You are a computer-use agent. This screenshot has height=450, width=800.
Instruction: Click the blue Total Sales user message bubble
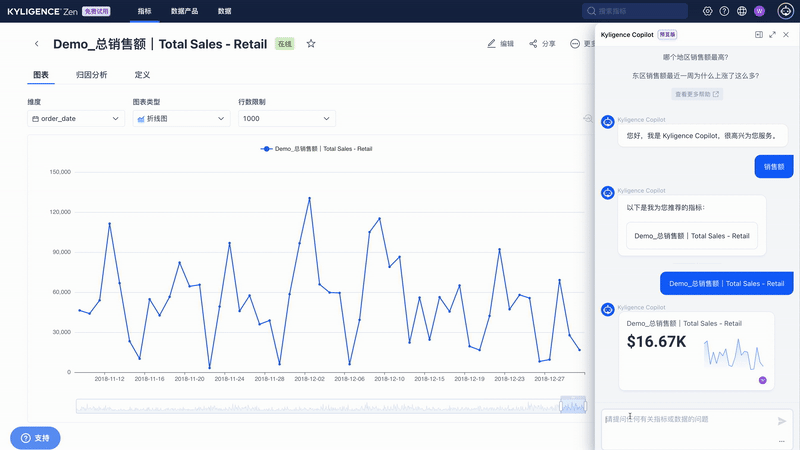(727, 284)
